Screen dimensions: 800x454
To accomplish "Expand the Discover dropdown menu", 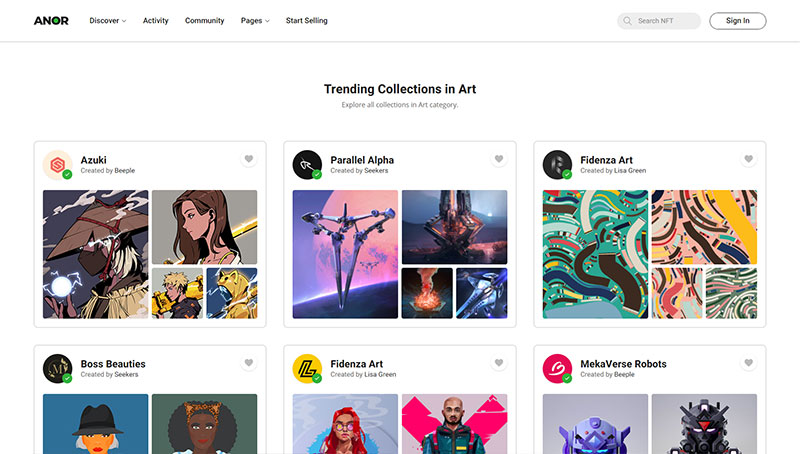I will [x=108, y=21].
